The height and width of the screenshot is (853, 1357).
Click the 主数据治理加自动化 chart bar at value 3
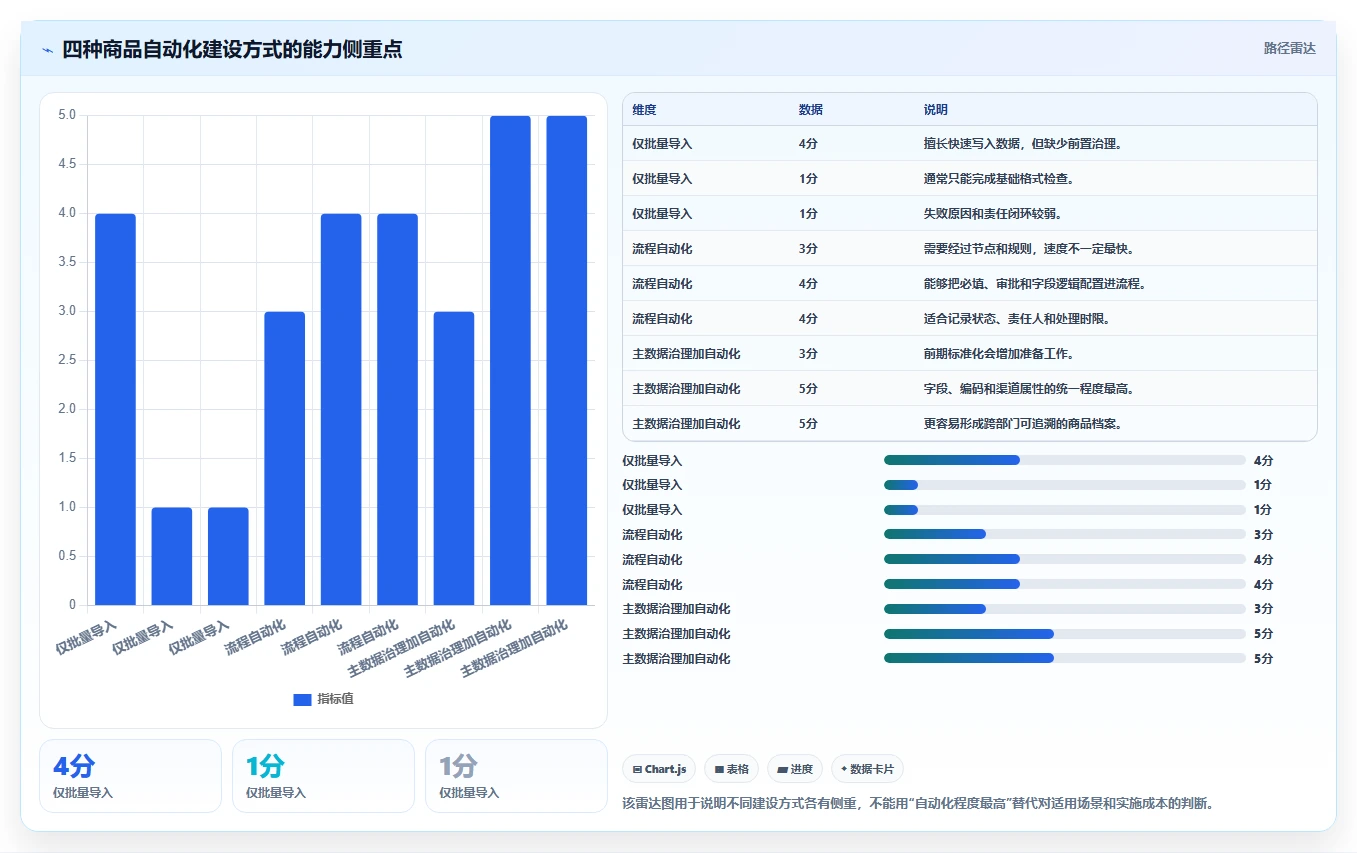pos(453,458)
